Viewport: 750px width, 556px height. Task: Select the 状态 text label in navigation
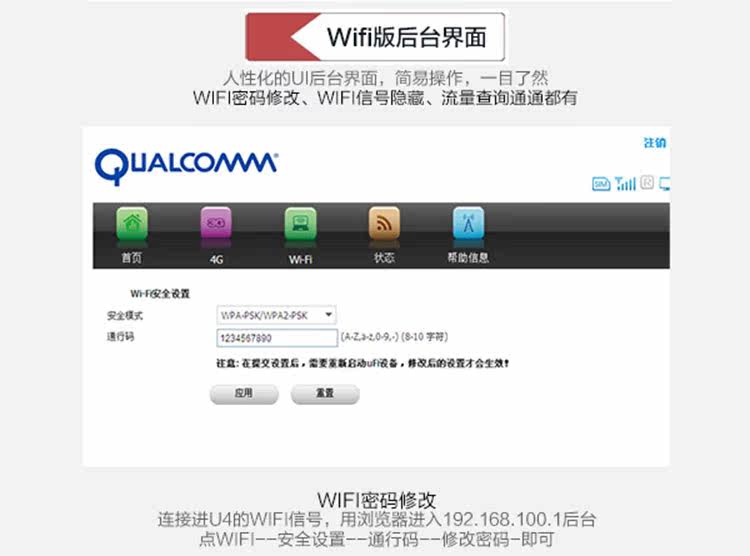click(x=384, y=258)
